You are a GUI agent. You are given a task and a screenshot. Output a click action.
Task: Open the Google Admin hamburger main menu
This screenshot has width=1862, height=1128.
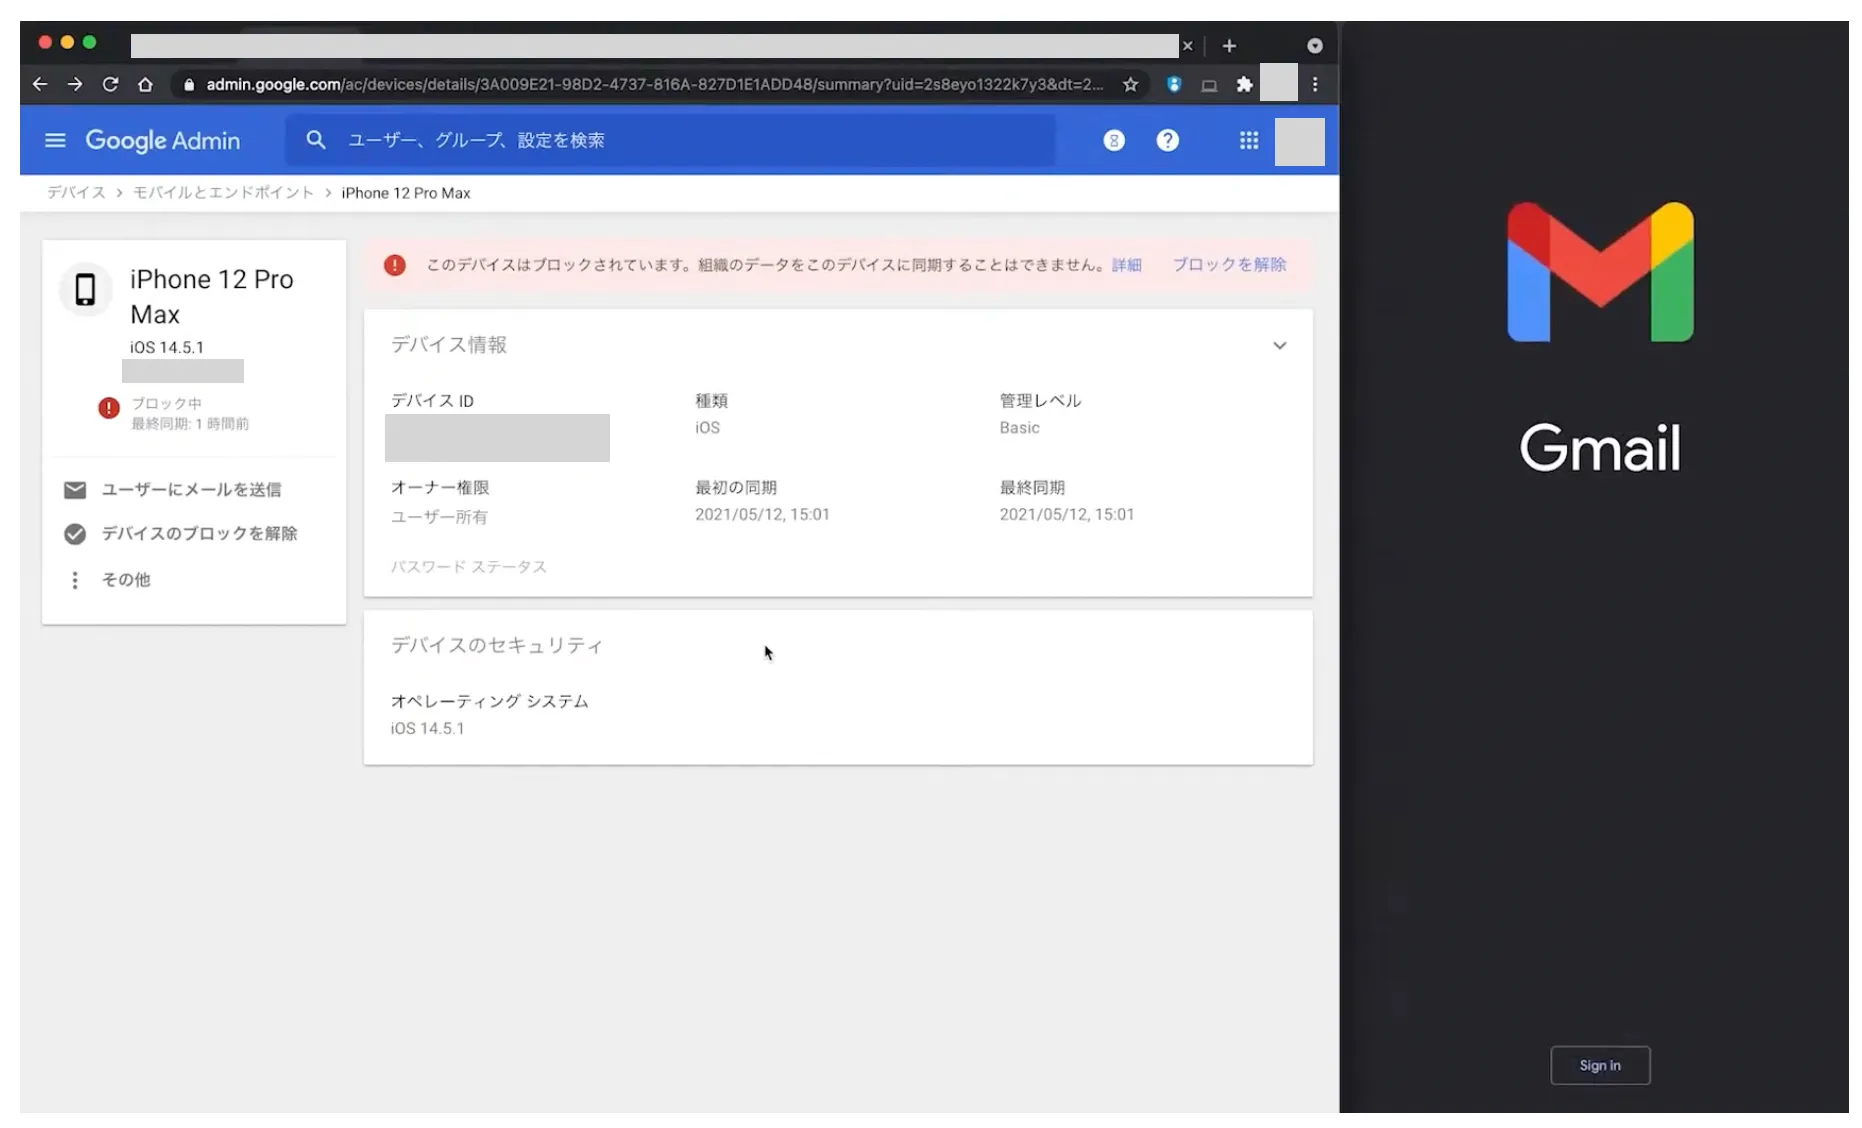click(55, 141)
